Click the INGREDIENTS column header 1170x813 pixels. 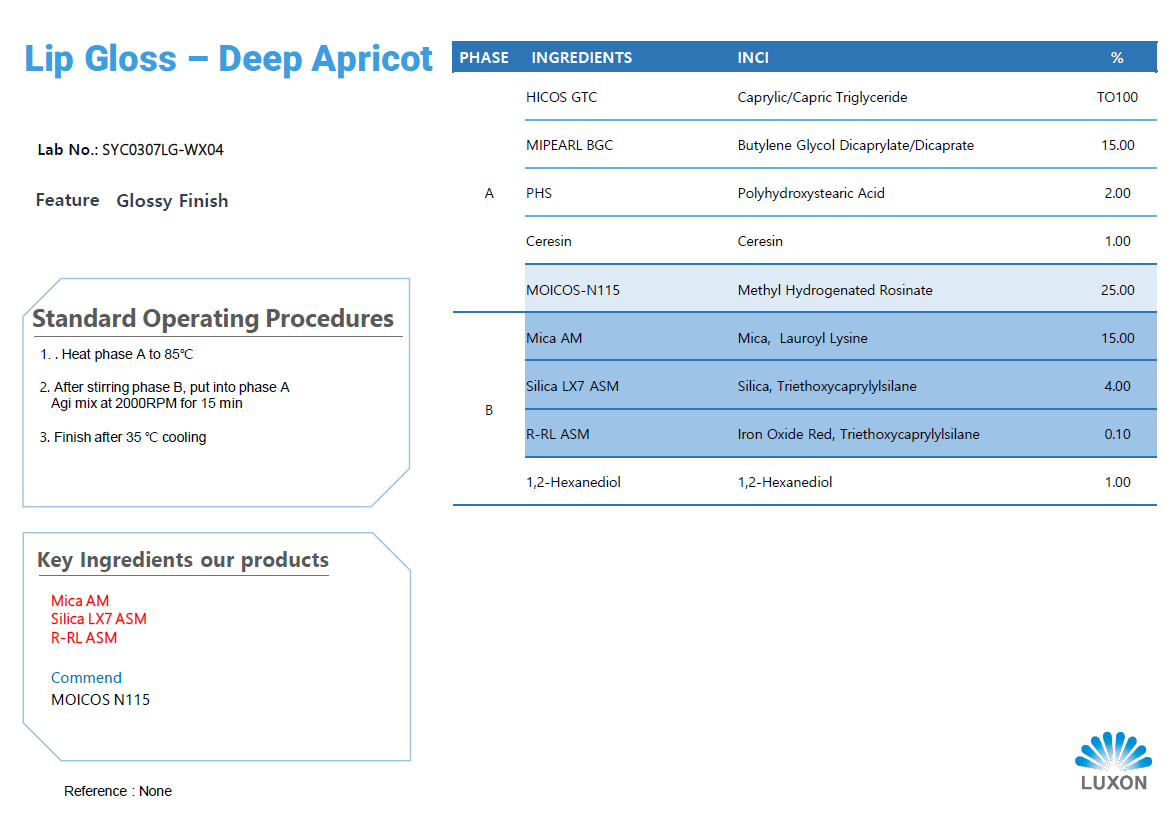[581, 57]
